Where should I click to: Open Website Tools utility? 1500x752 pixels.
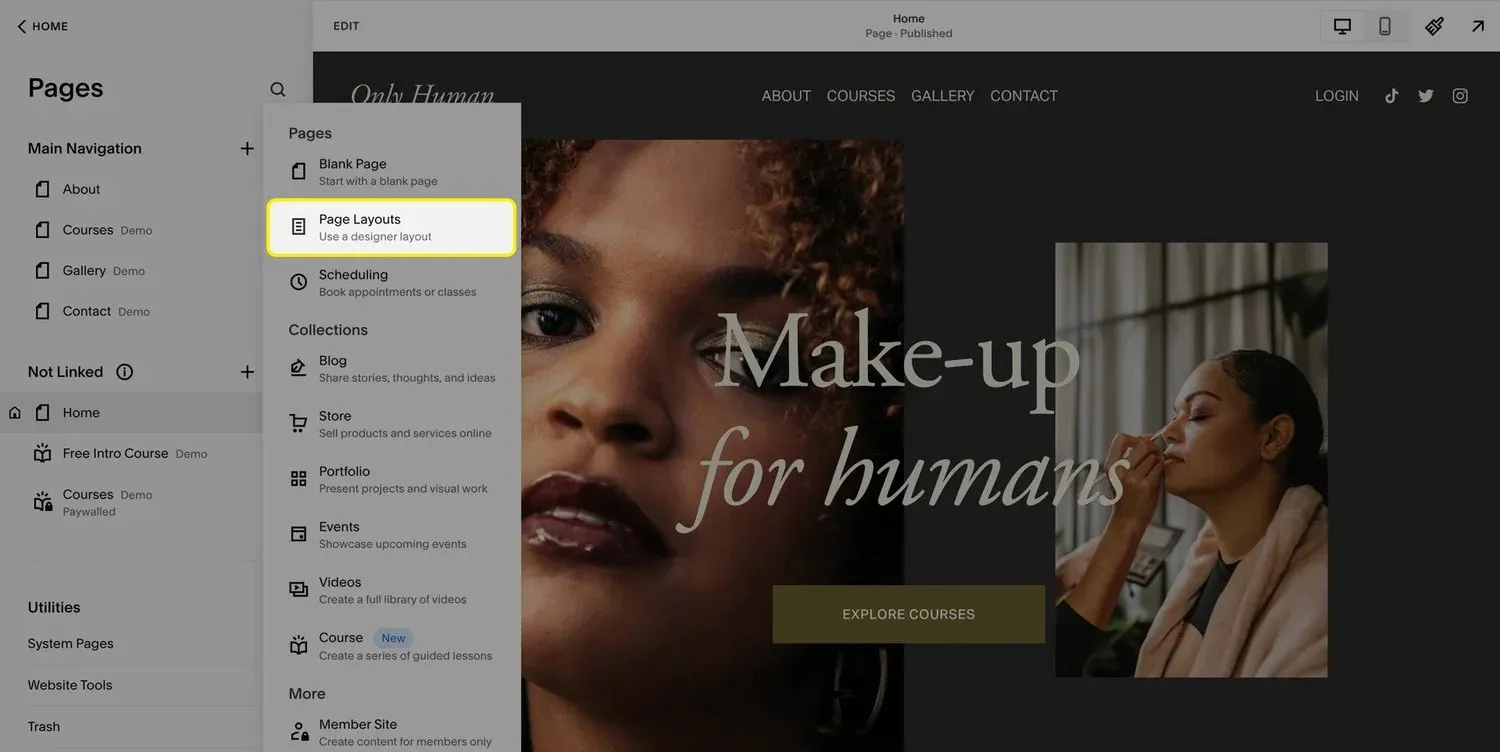(x=70, y=685)
